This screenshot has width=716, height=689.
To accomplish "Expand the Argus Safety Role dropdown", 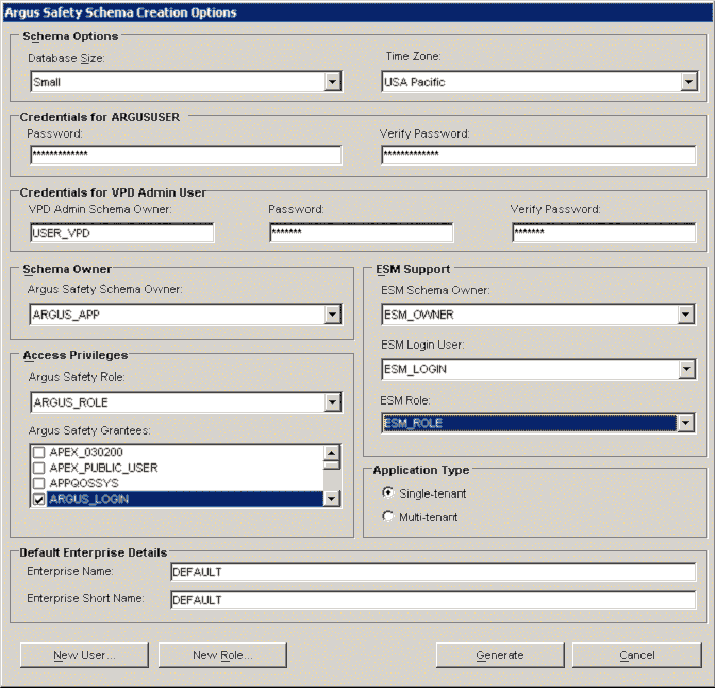I will (332, 402).
